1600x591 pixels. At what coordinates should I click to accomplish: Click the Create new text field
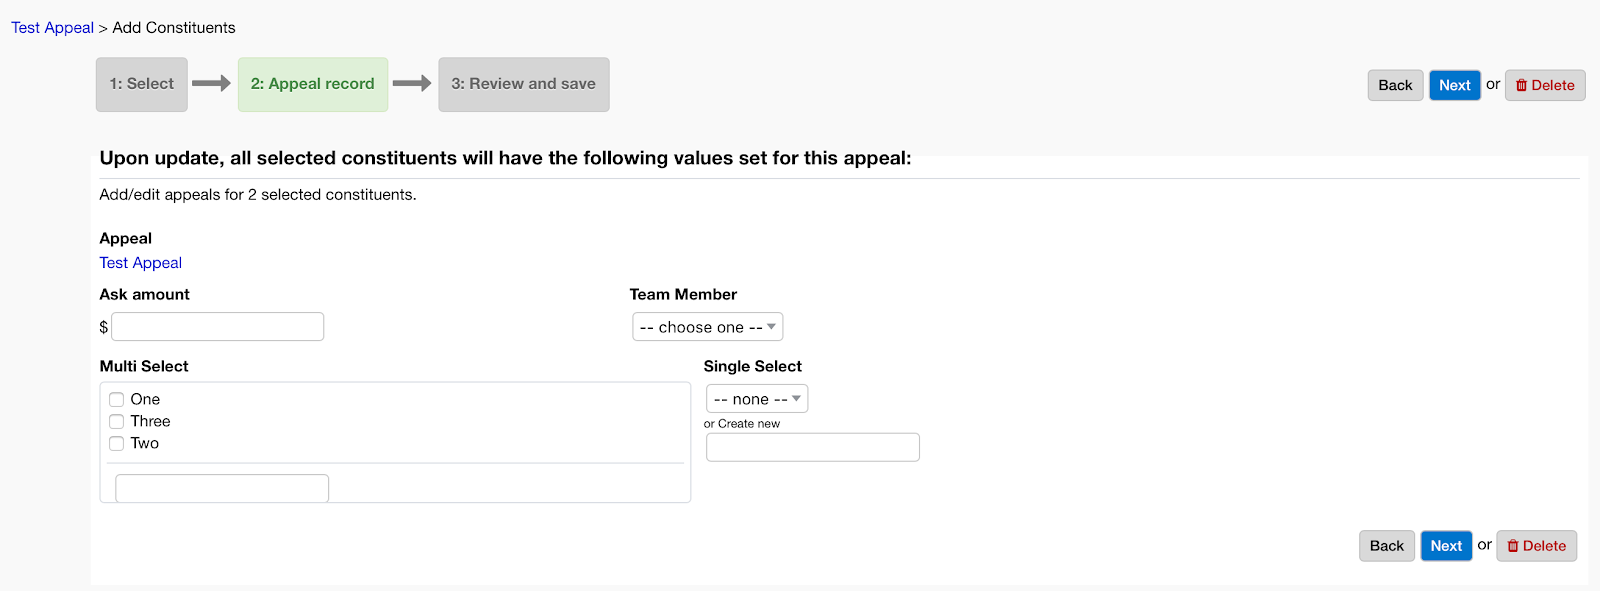(x=812, y=447)
